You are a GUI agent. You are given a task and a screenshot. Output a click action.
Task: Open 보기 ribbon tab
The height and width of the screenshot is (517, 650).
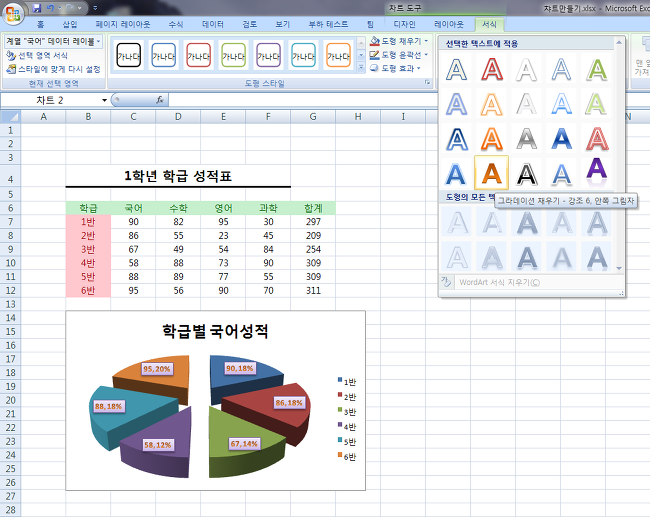point(283,24)
